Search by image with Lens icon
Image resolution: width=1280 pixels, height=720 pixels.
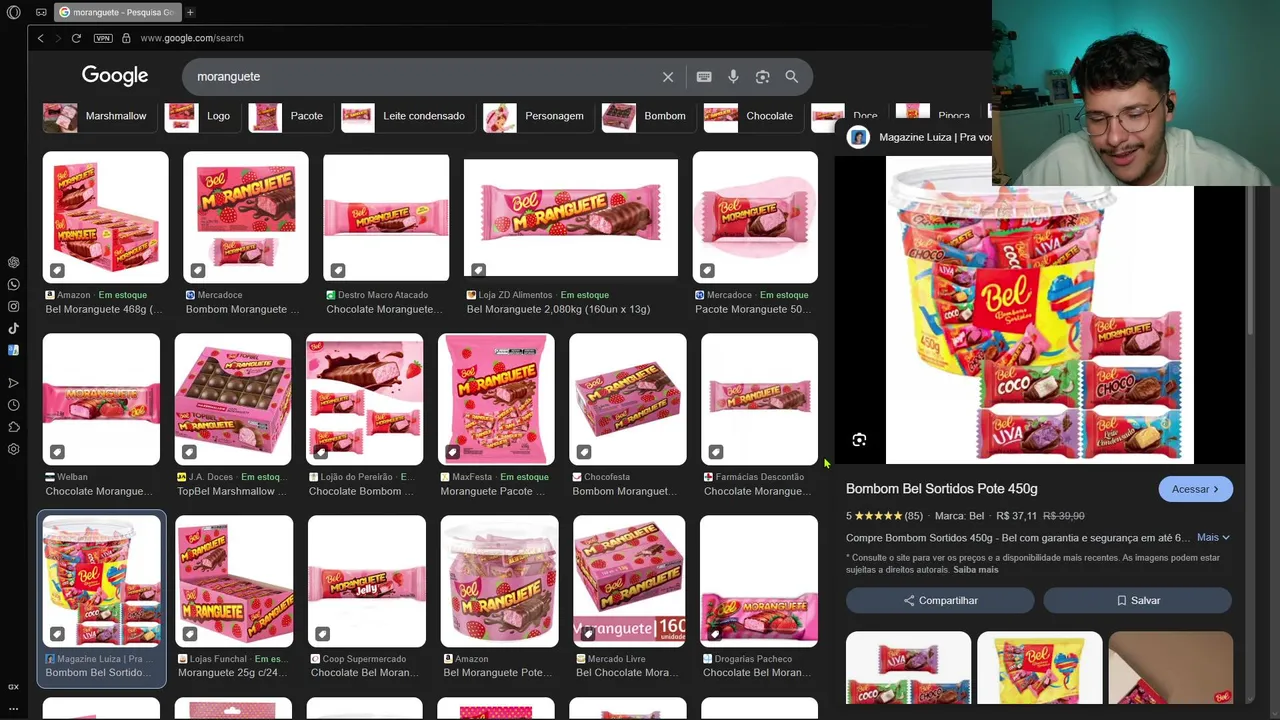tap(763, 77)
